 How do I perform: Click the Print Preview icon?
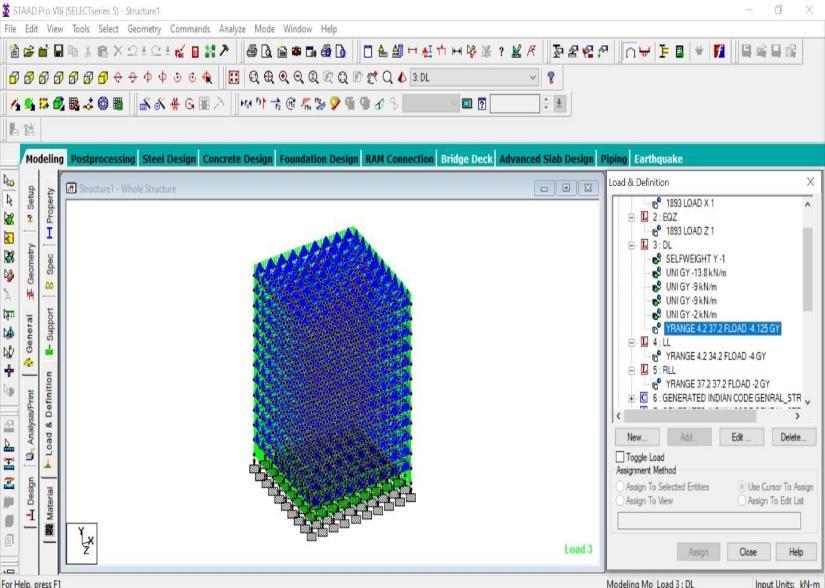pyautogui.click(x=267, y=51)
